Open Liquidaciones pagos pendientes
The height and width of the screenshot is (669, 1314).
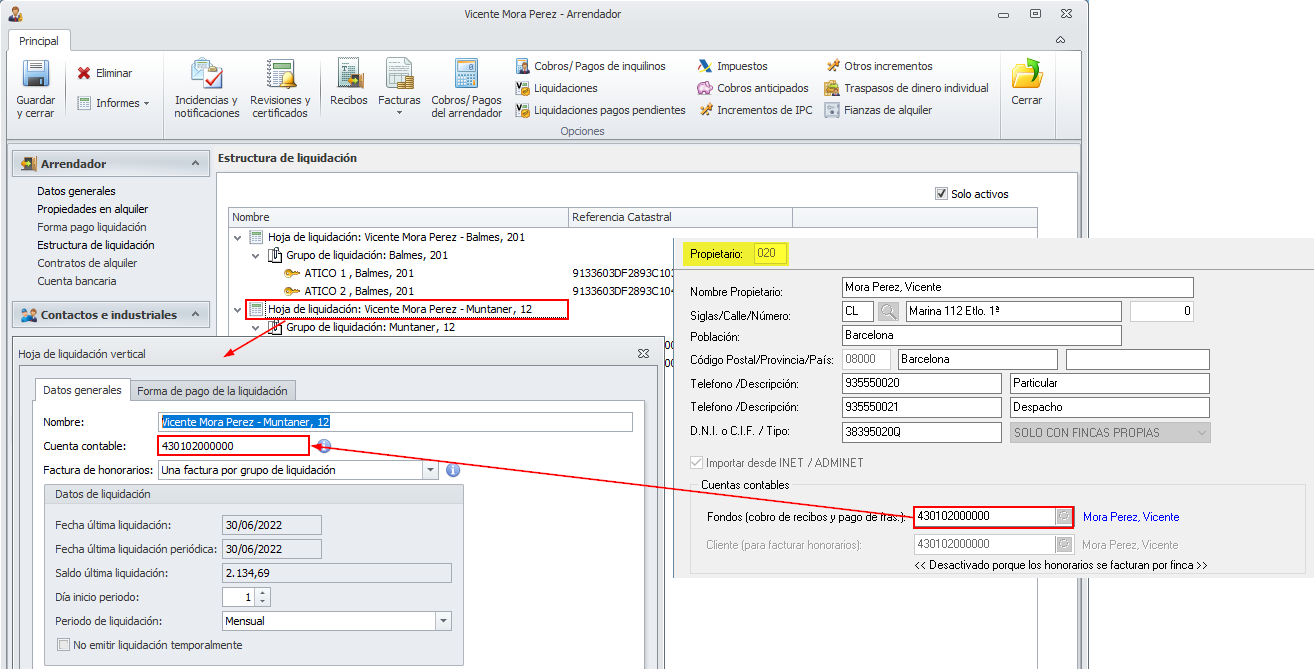point(600,110)
